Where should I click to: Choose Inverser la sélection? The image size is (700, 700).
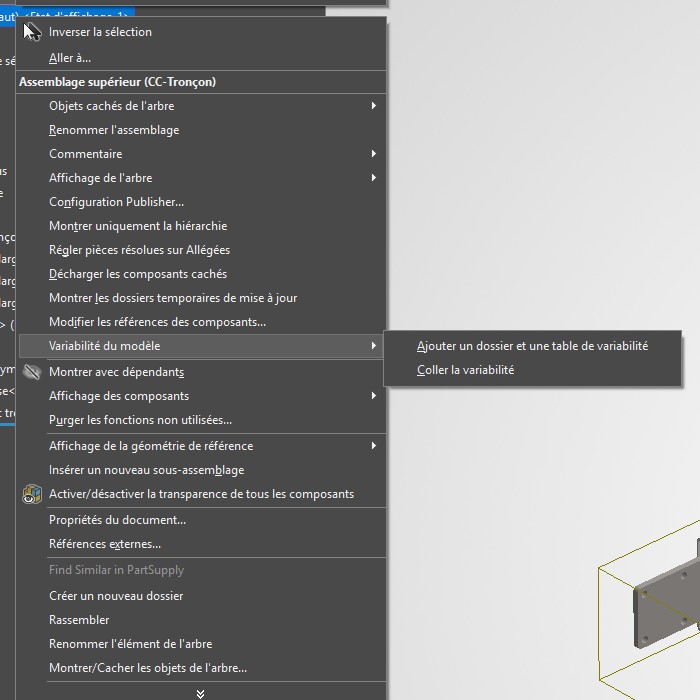coord(100,32)
